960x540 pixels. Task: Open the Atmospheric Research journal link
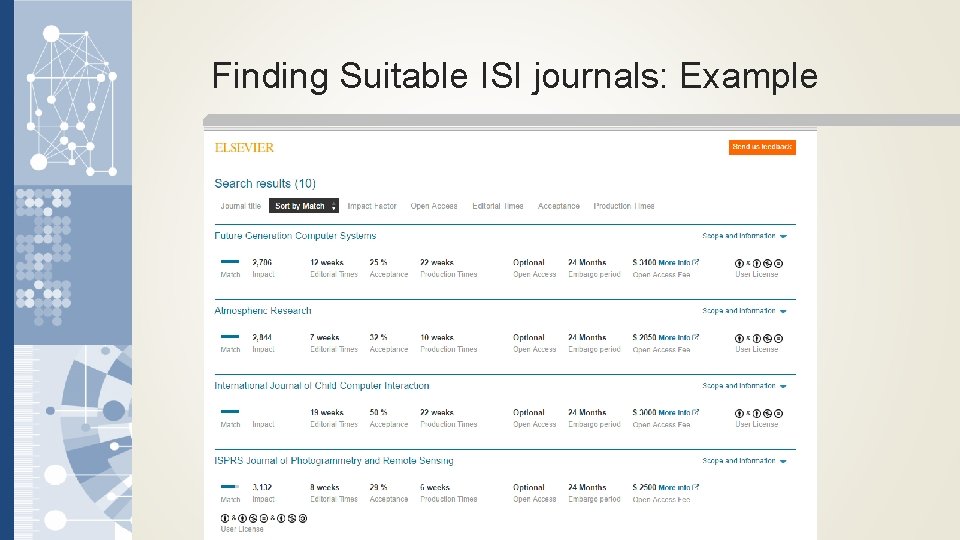(x=263, y=310)
